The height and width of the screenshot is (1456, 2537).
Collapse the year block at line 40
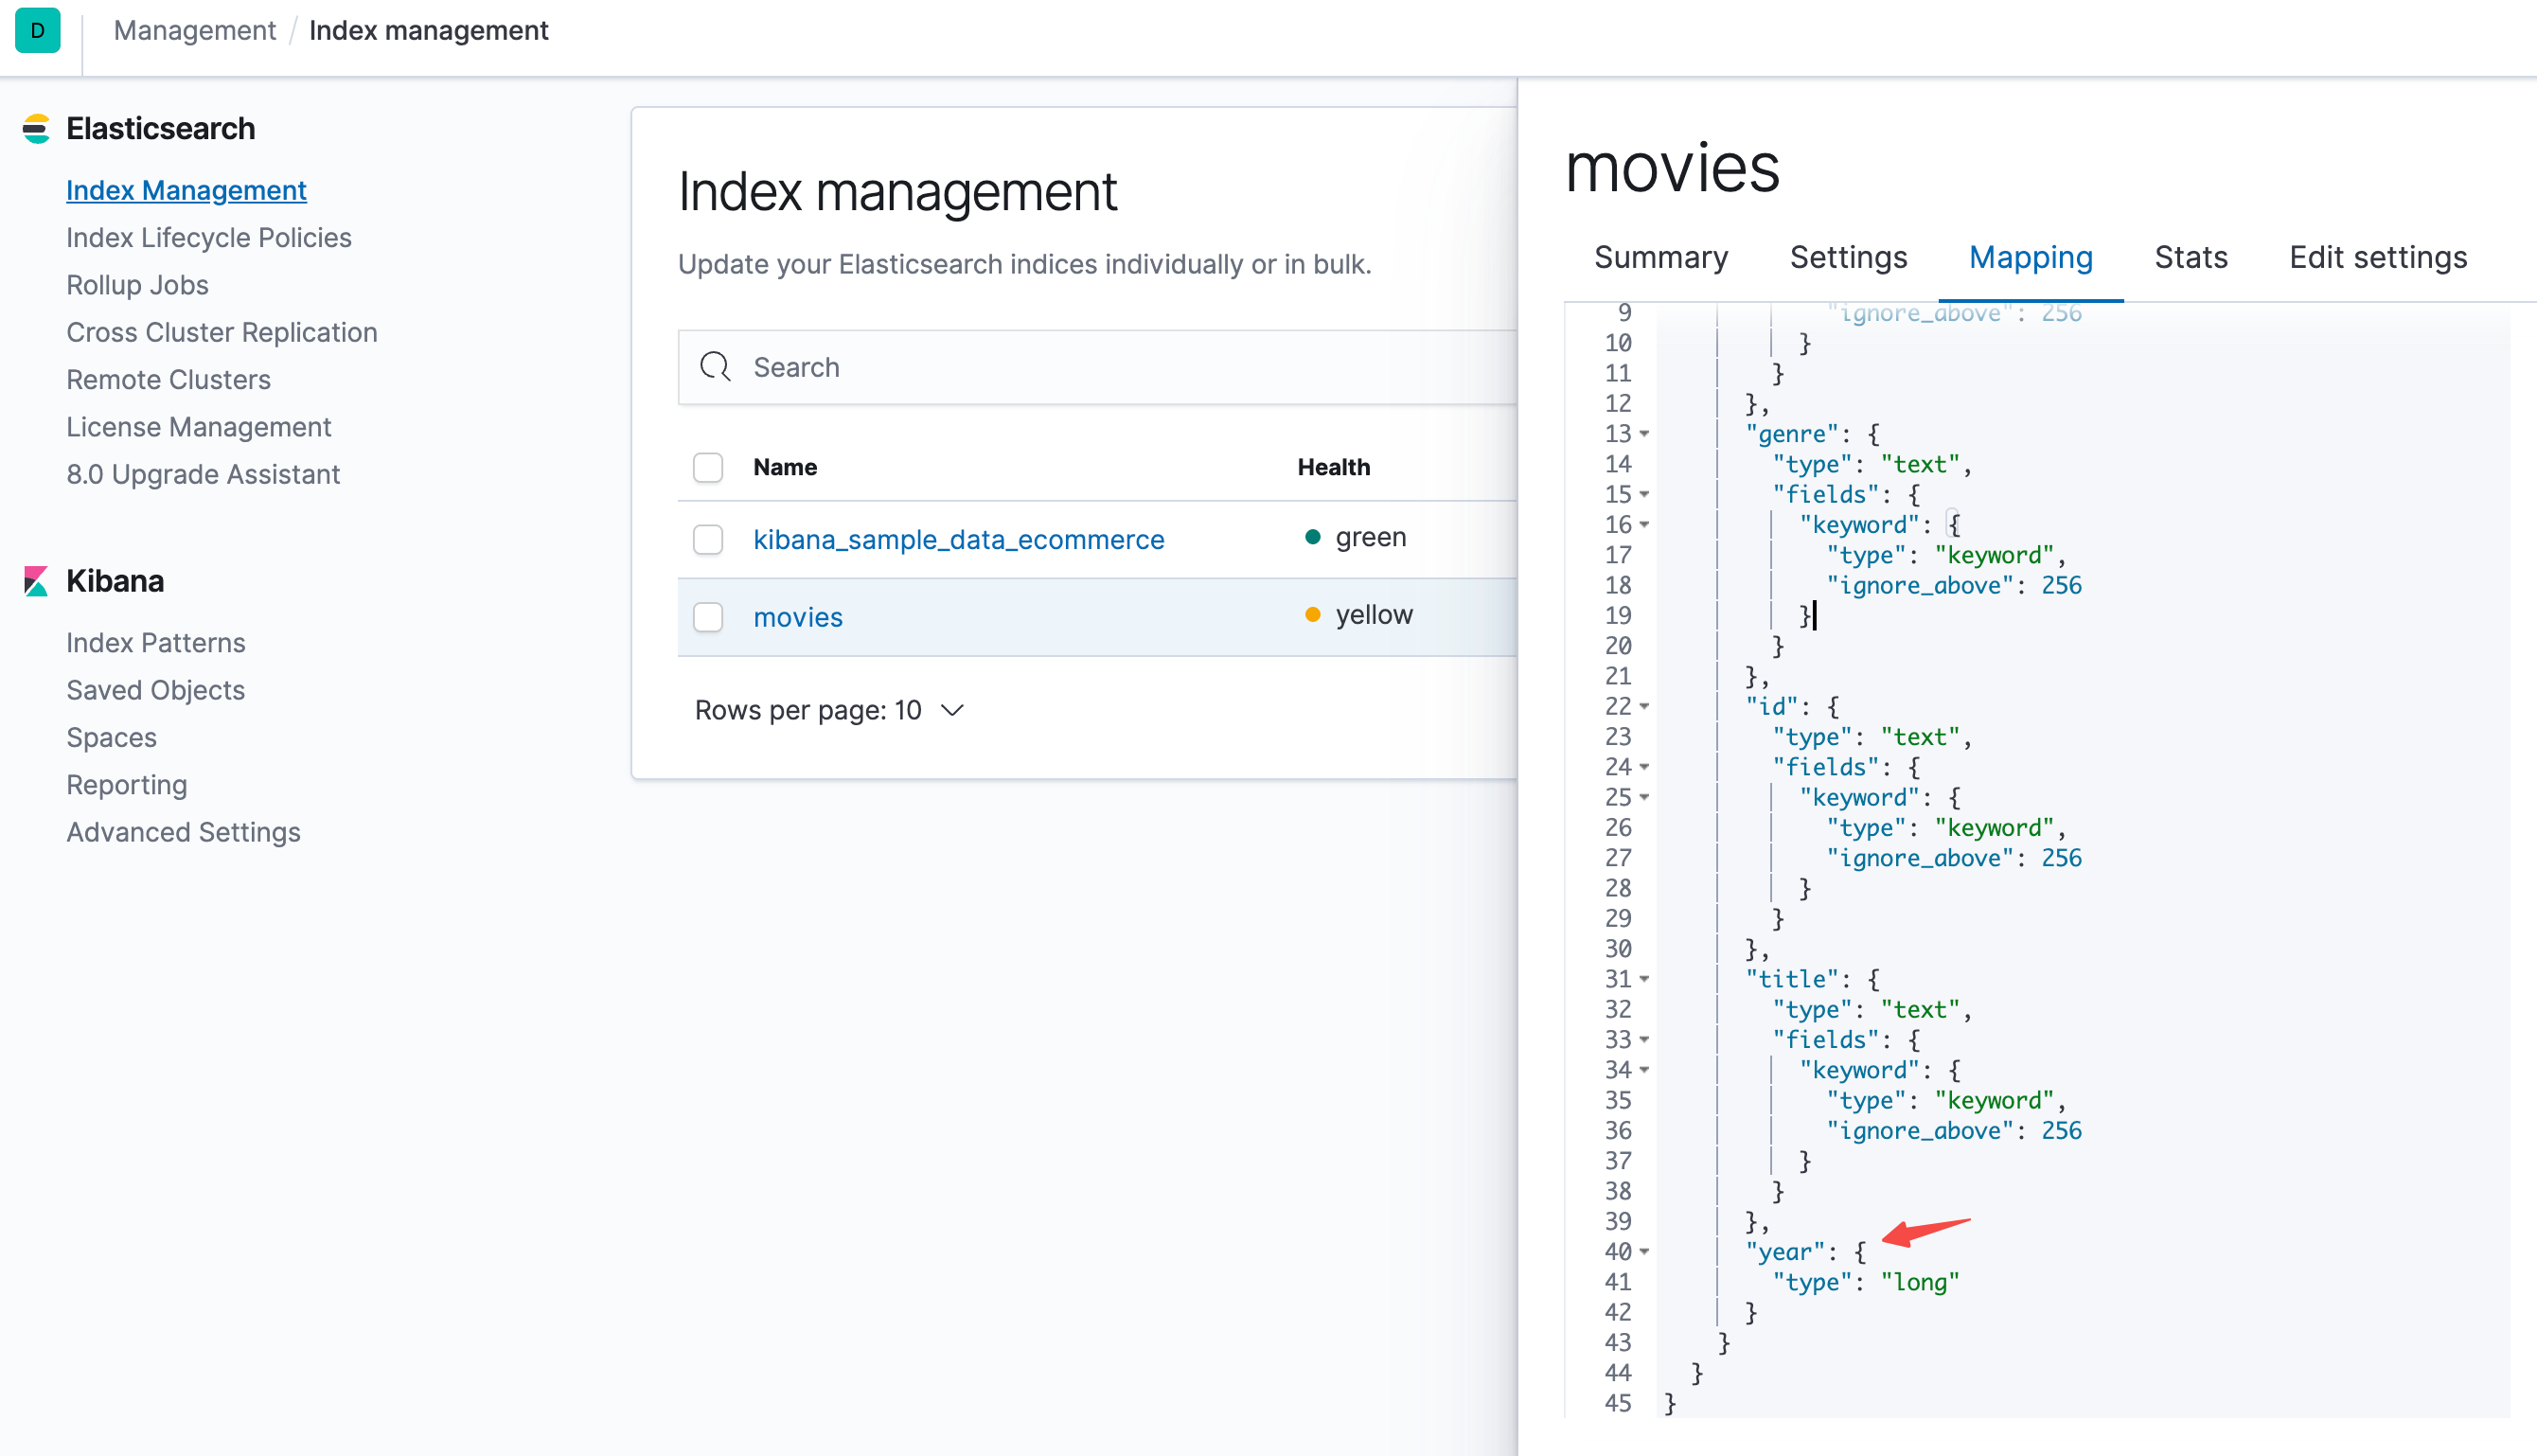click(x=1644, y=1252)
